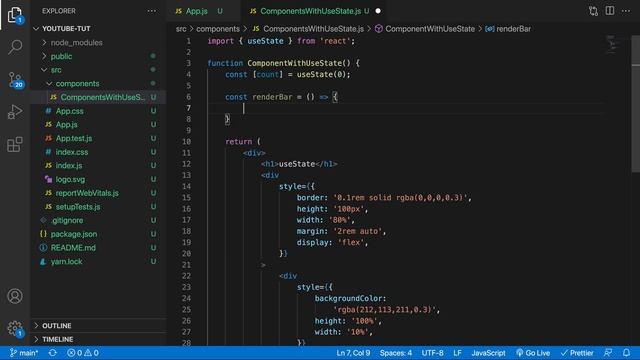Open the Accounts menu icon

pos(15,296)
